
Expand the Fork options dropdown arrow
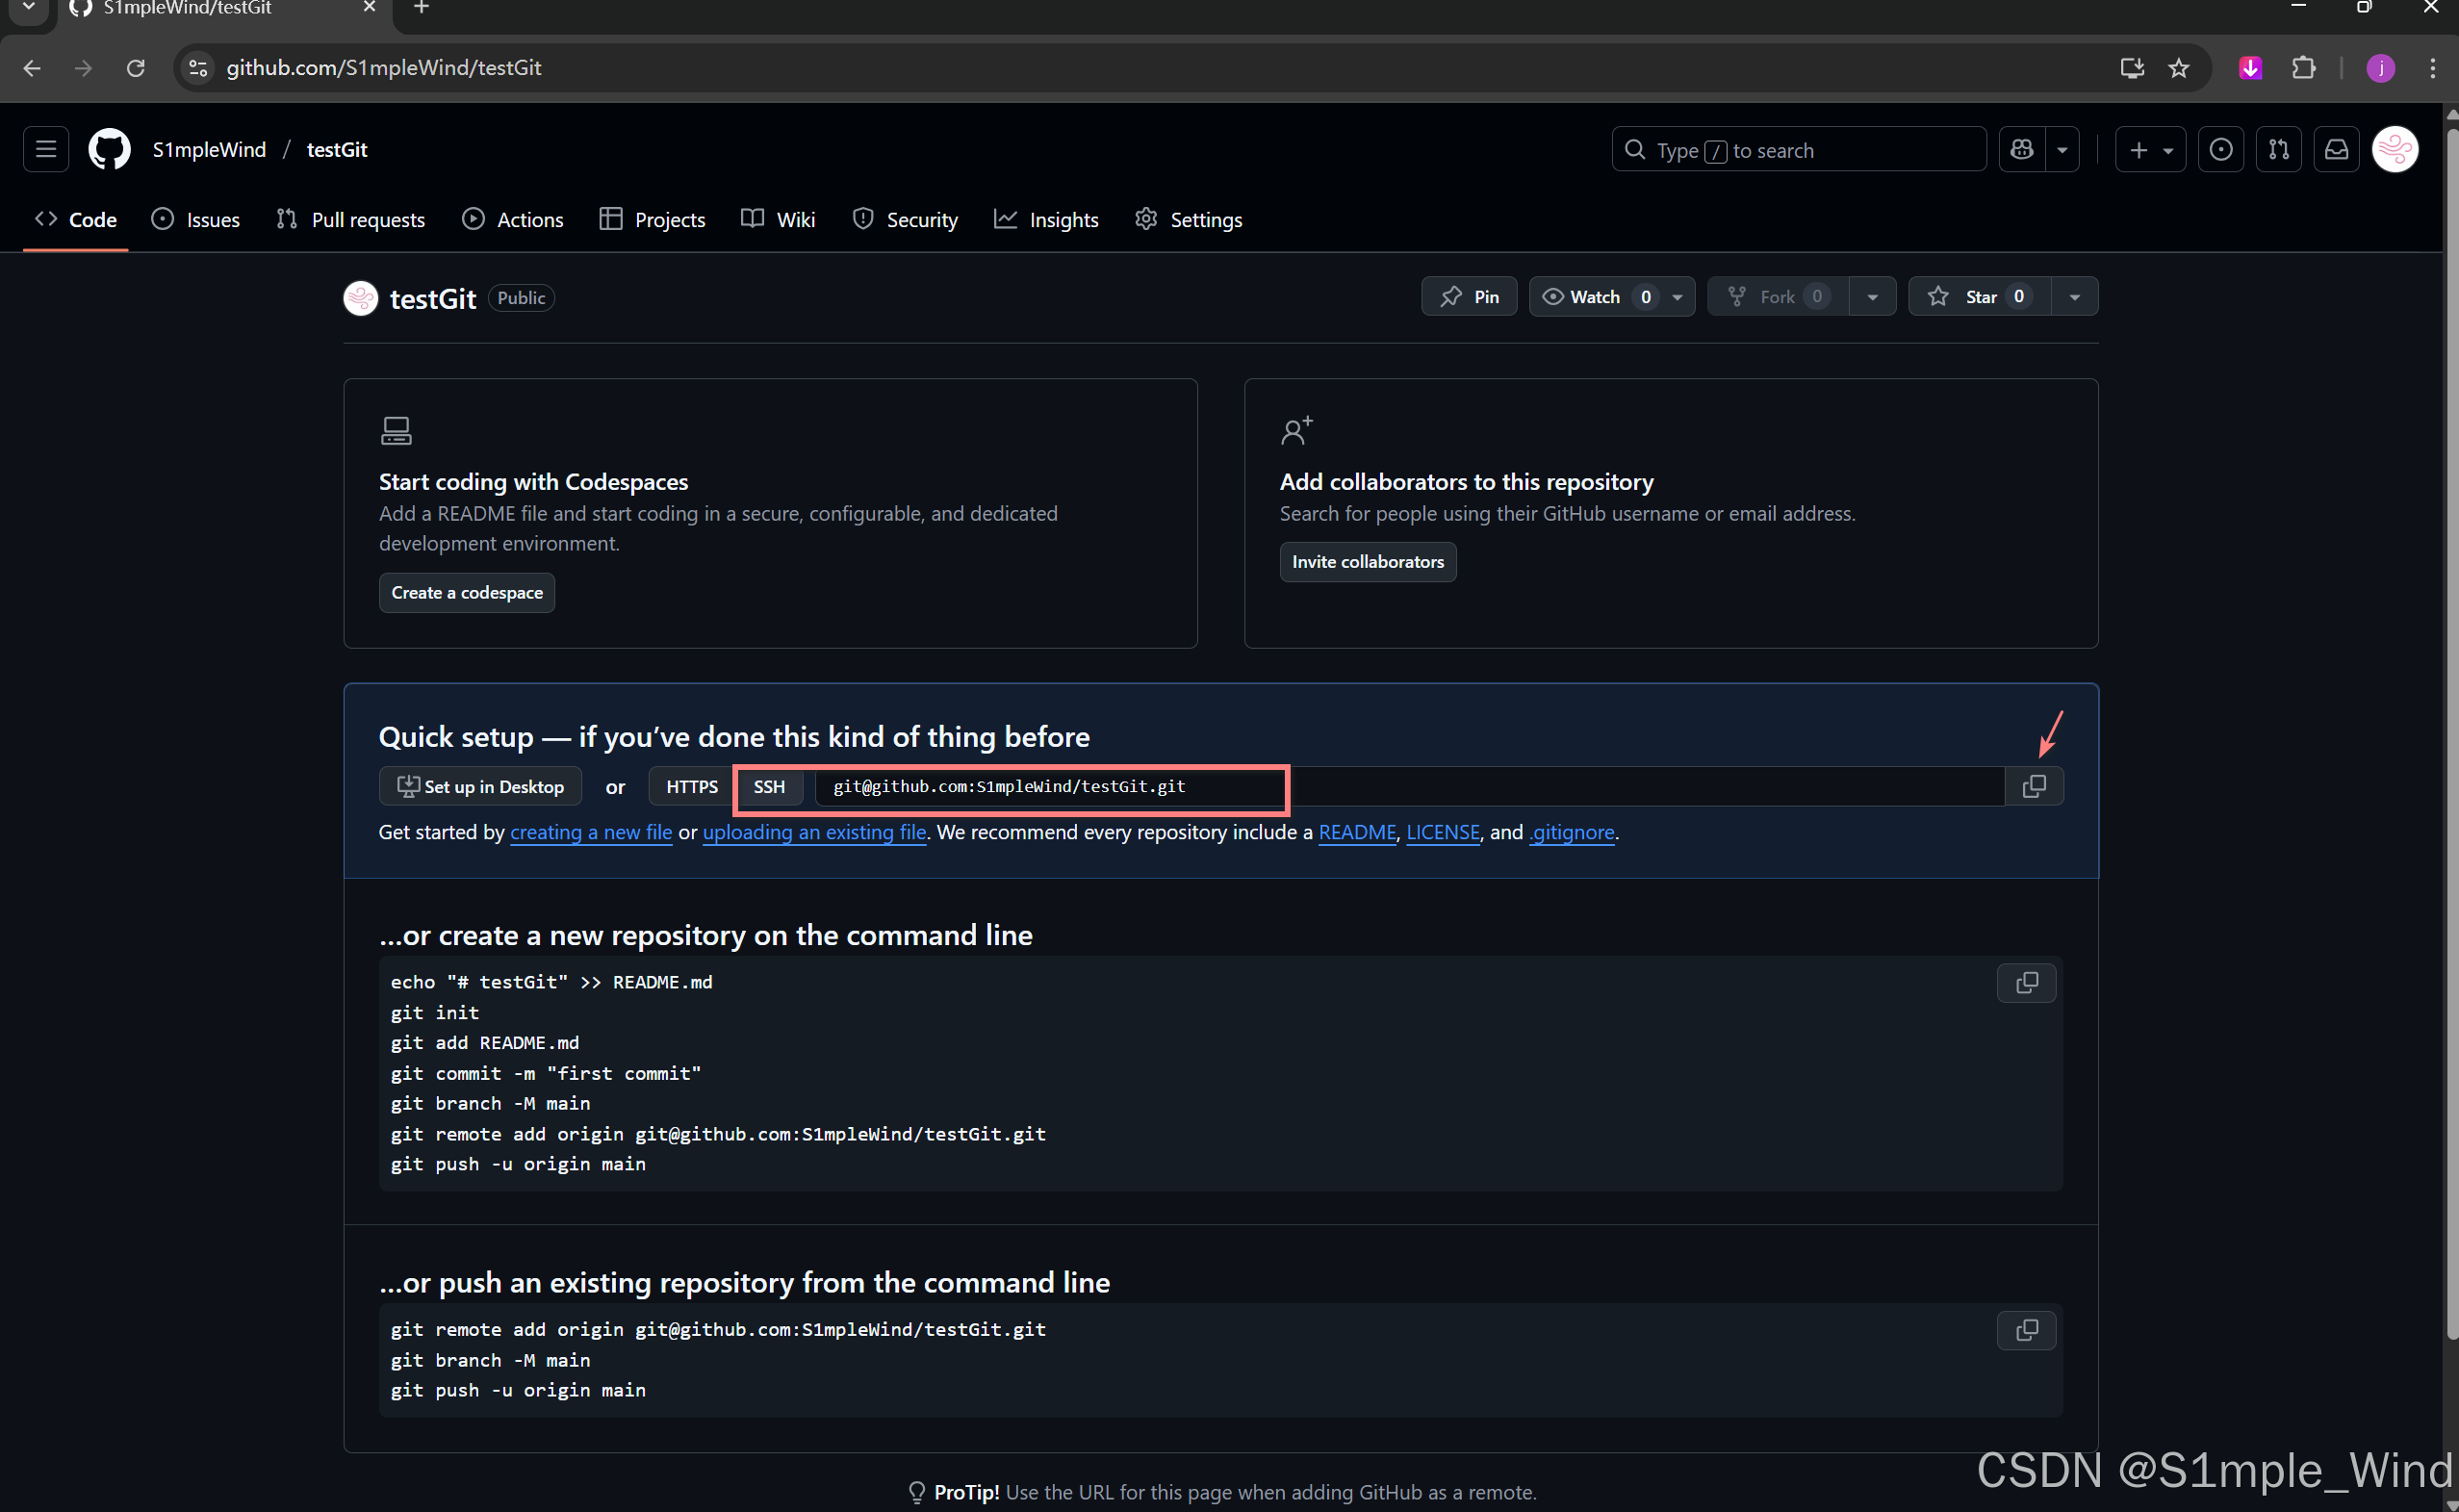pos(1872,297)
